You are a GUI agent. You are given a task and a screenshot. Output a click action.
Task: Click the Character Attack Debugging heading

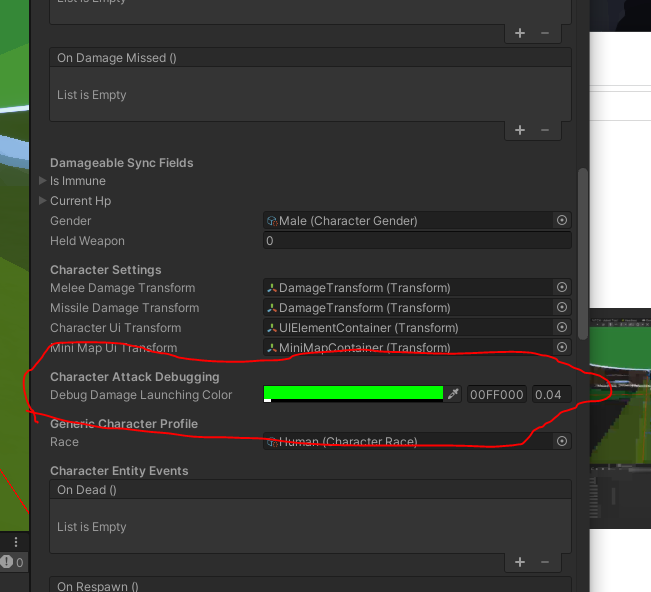coord(135,377)
